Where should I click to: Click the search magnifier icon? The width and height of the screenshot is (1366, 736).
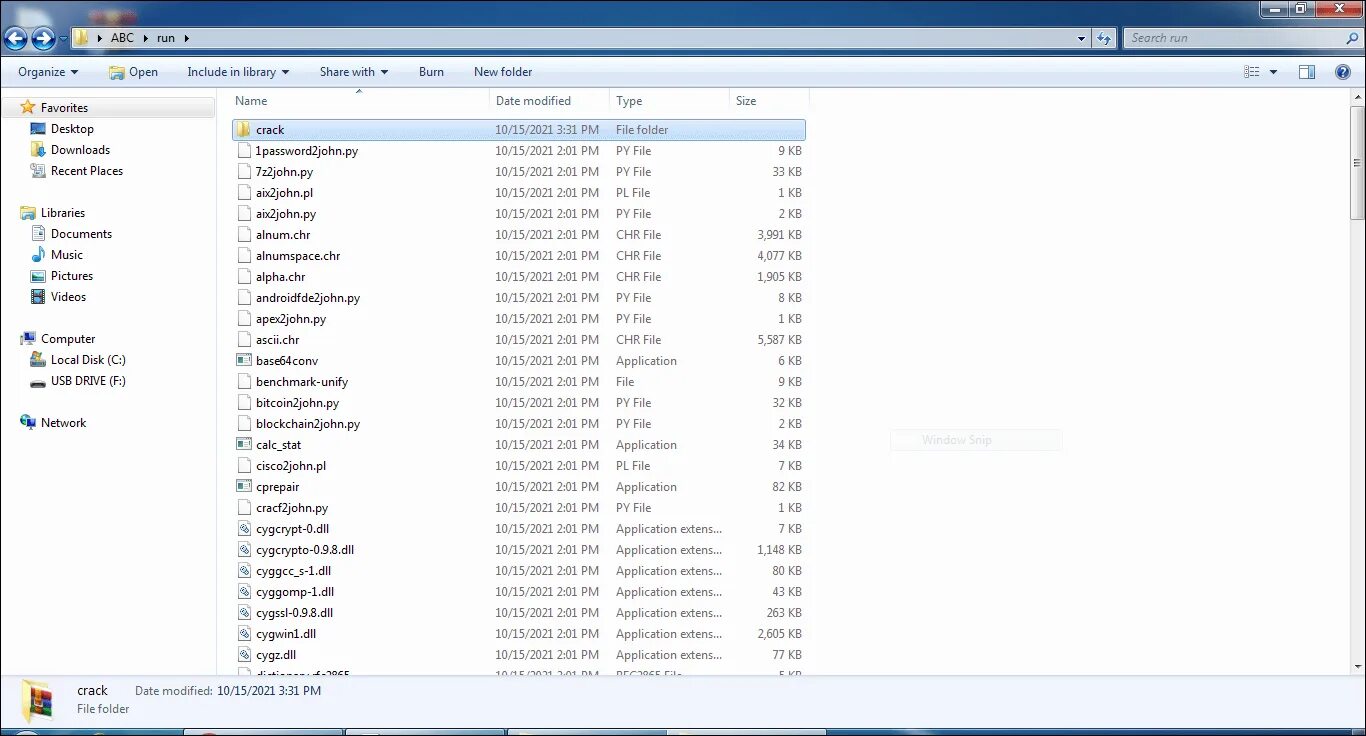point(1352,38)
